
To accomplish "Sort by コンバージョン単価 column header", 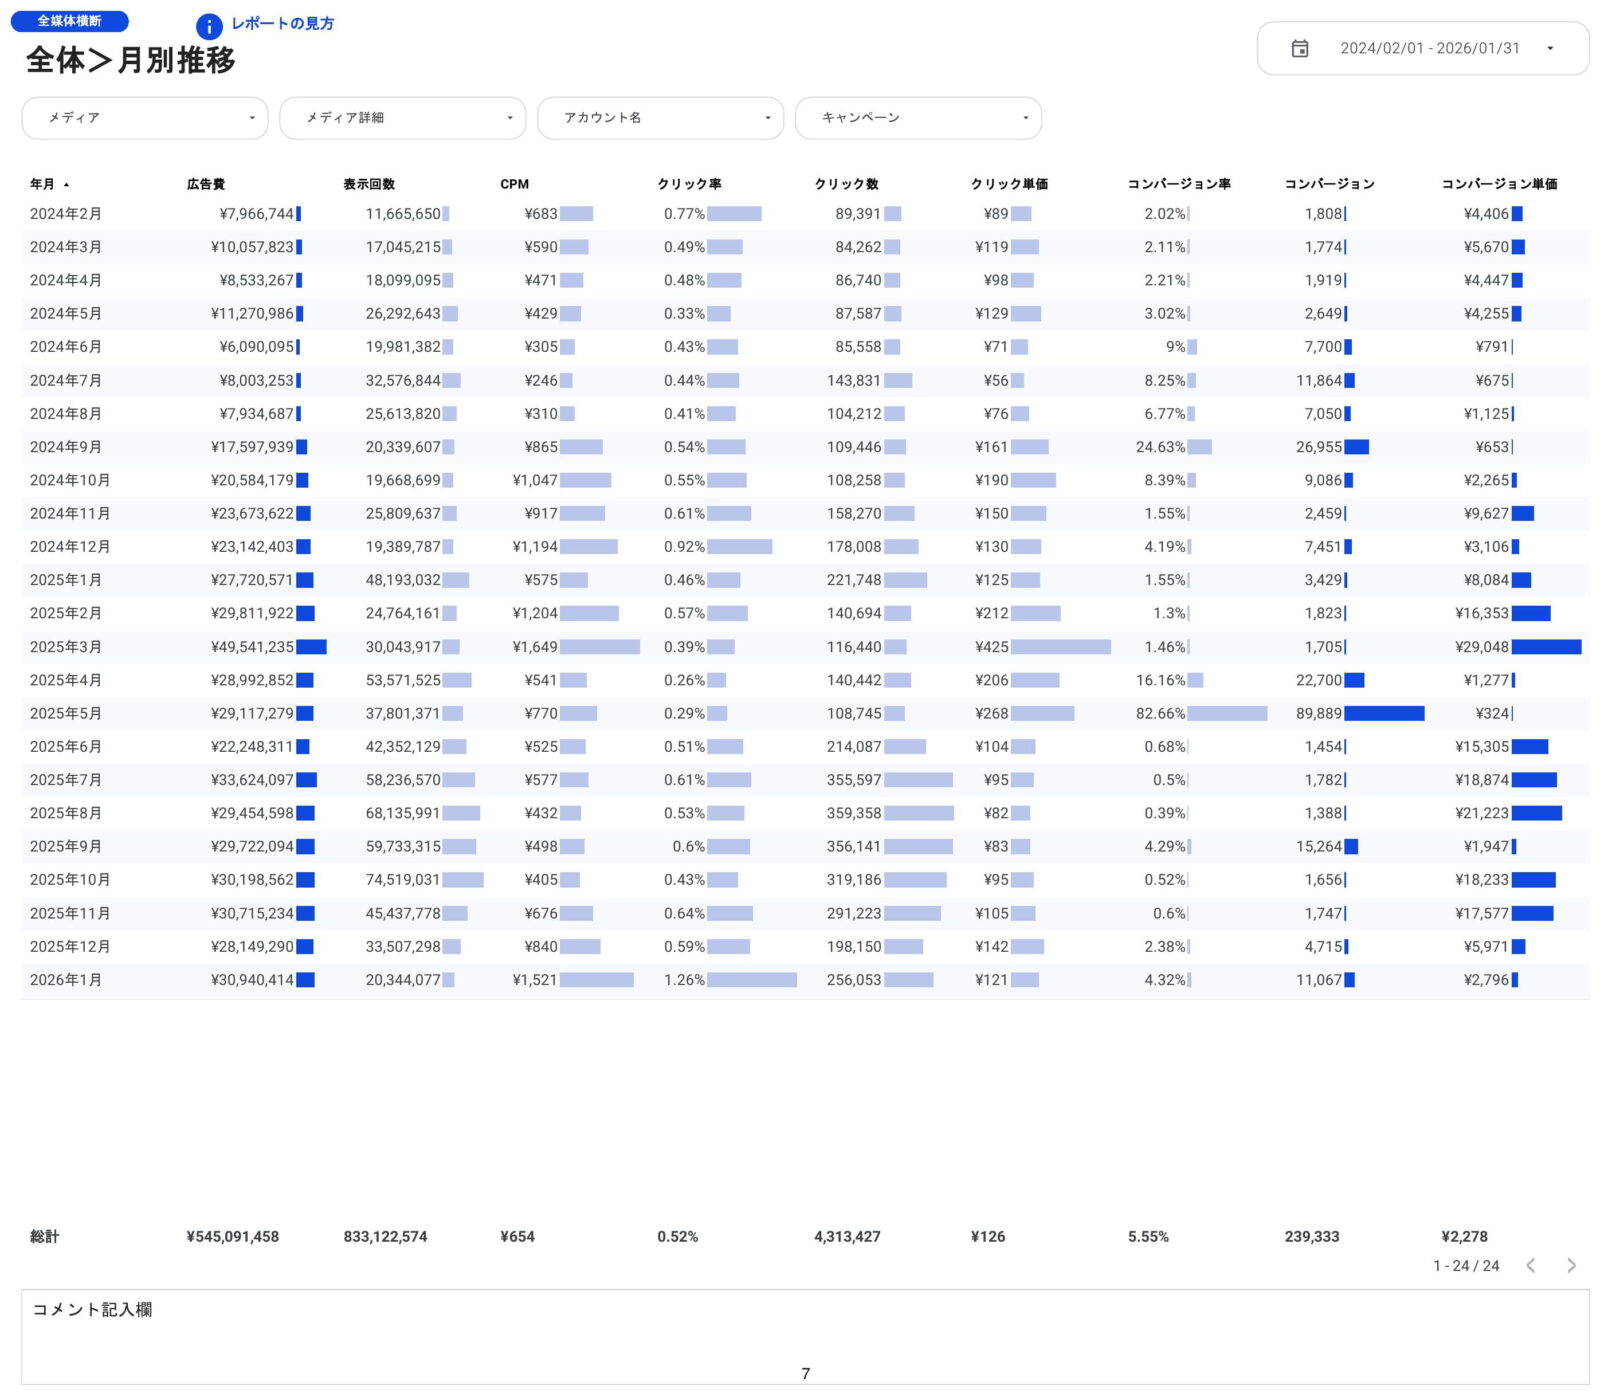I will pos(1498,184).
